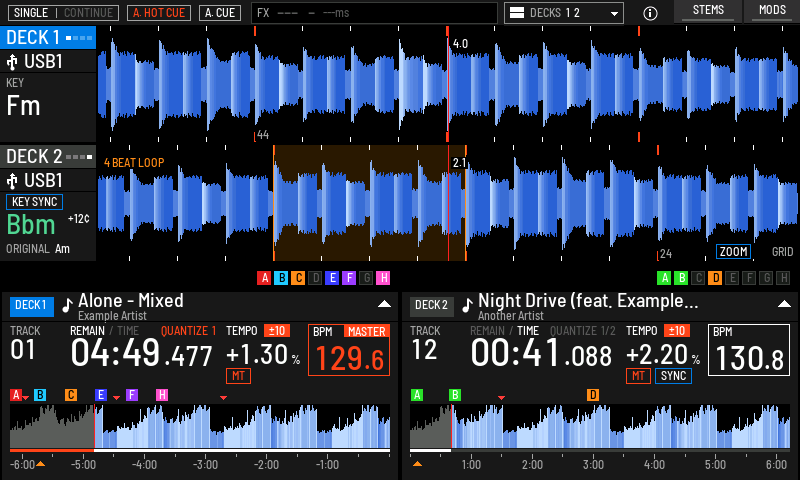This screenshot has width=800, height=480.
Task: Jump to marker A on Deck 2 overview
Action: click(417, 395)
